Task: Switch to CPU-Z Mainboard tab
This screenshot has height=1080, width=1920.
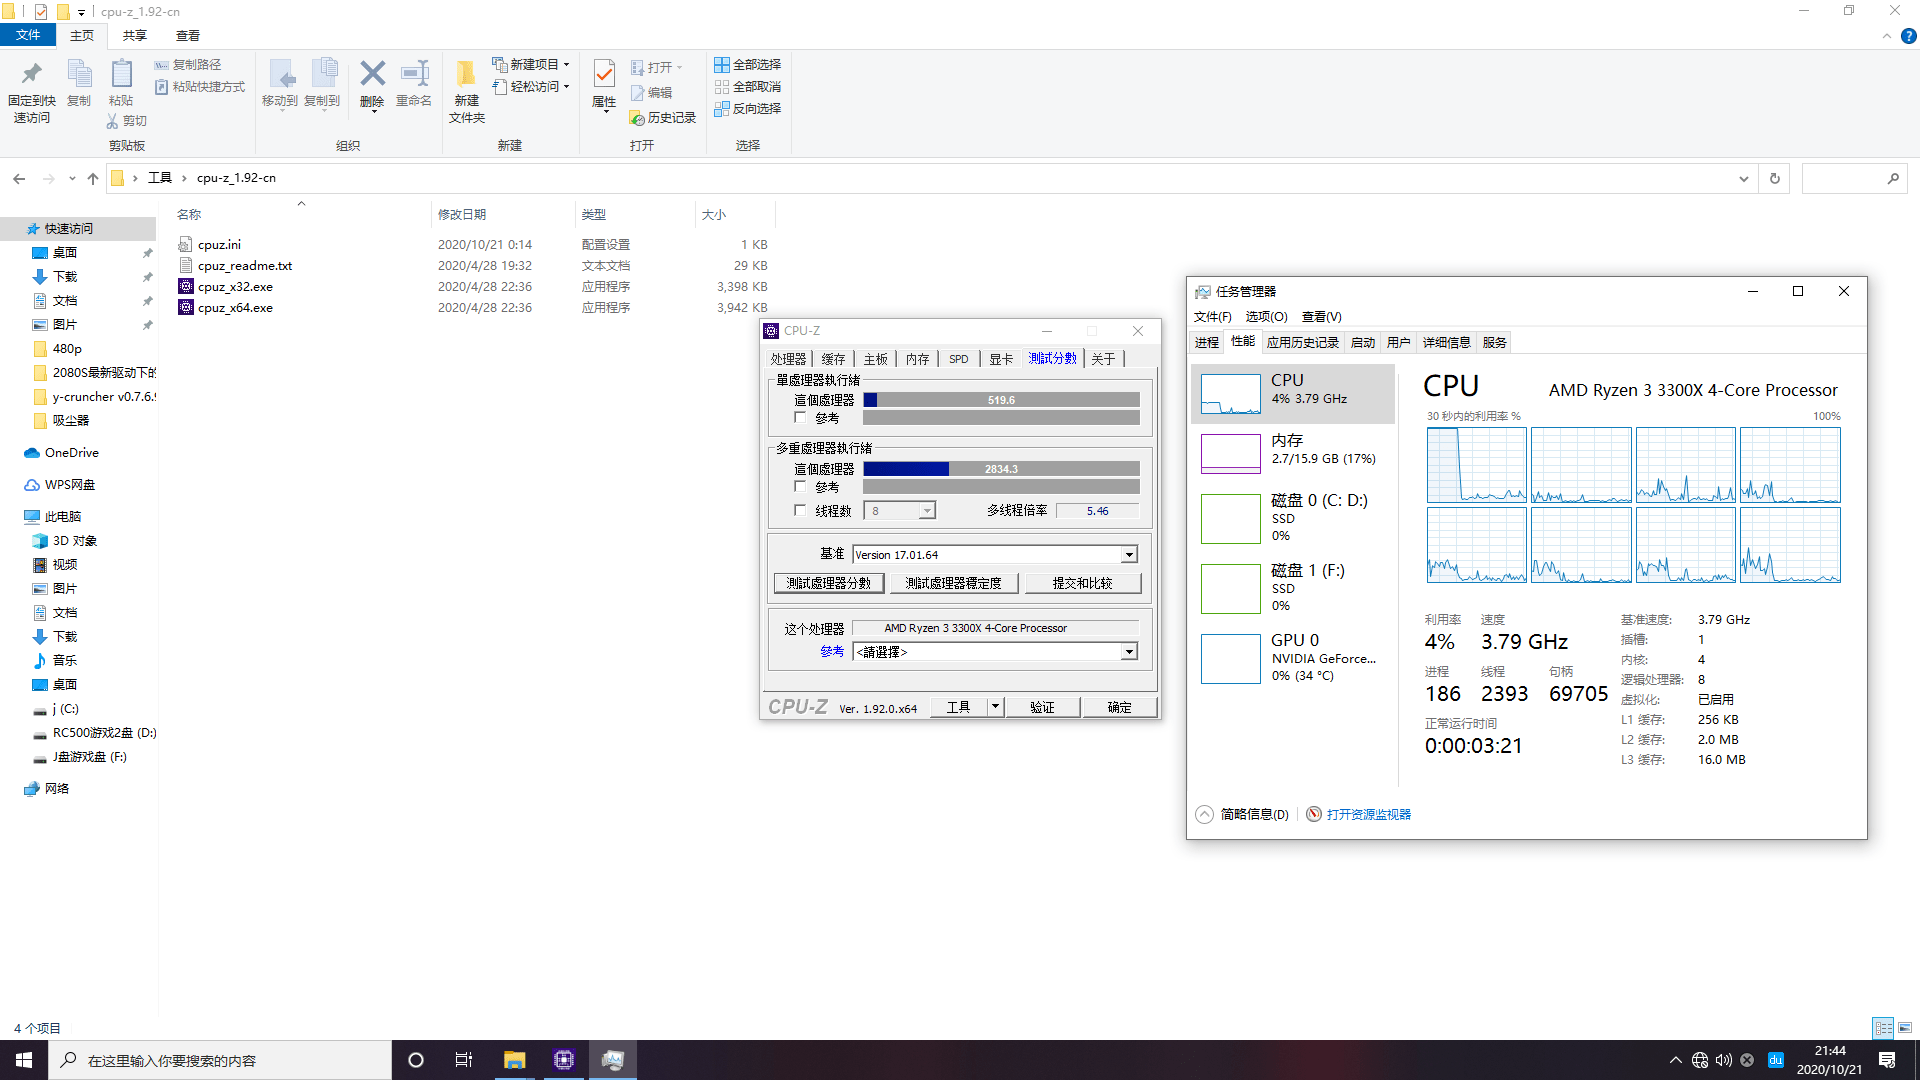Action: (x=875, y=359)
